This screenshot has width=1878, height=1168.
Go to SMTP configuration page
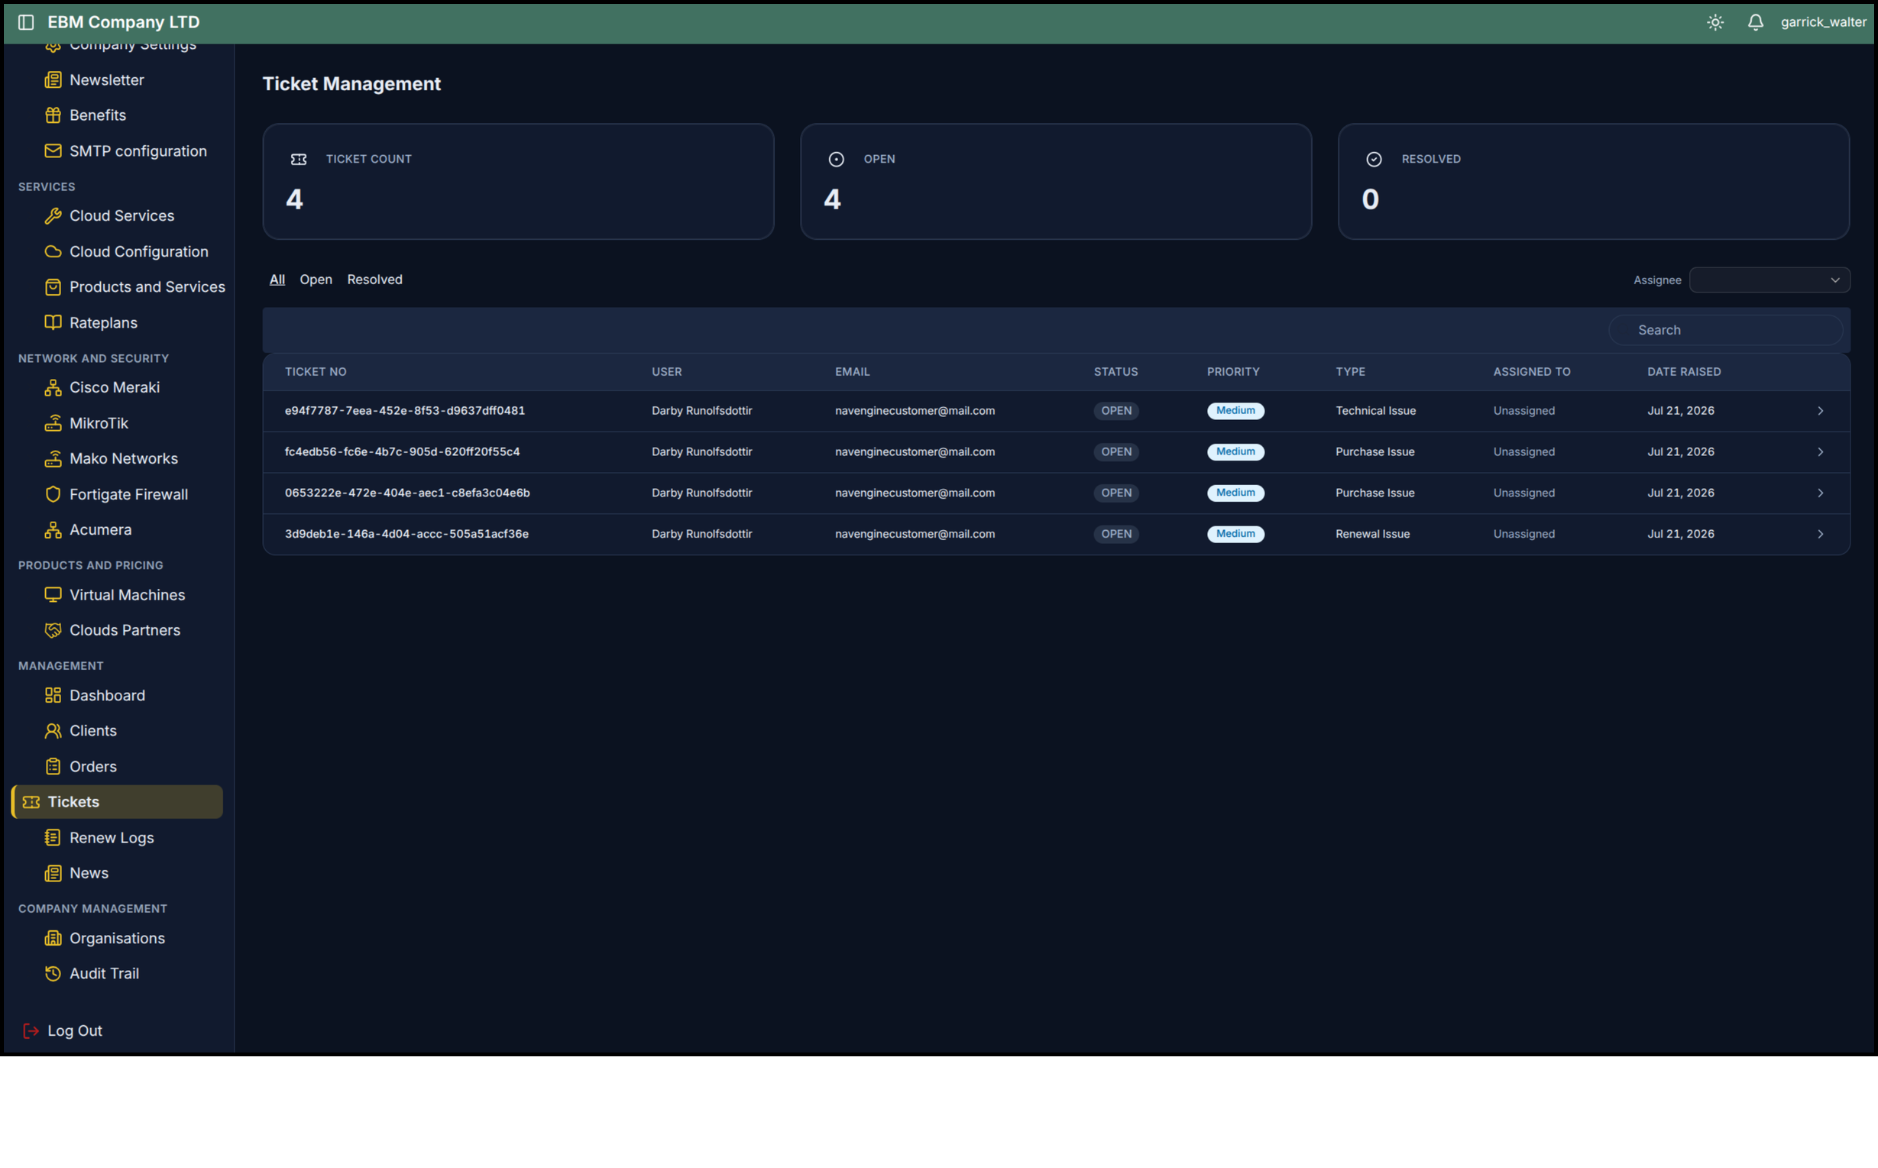[138, 151]
